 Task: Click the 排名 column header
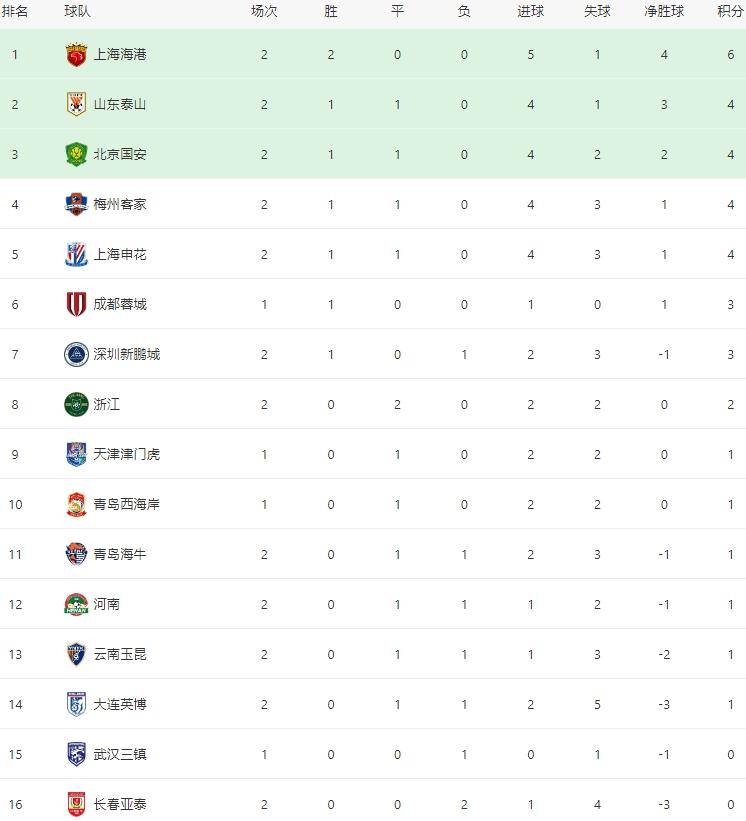pyautogui.click(x=15, y=12)
